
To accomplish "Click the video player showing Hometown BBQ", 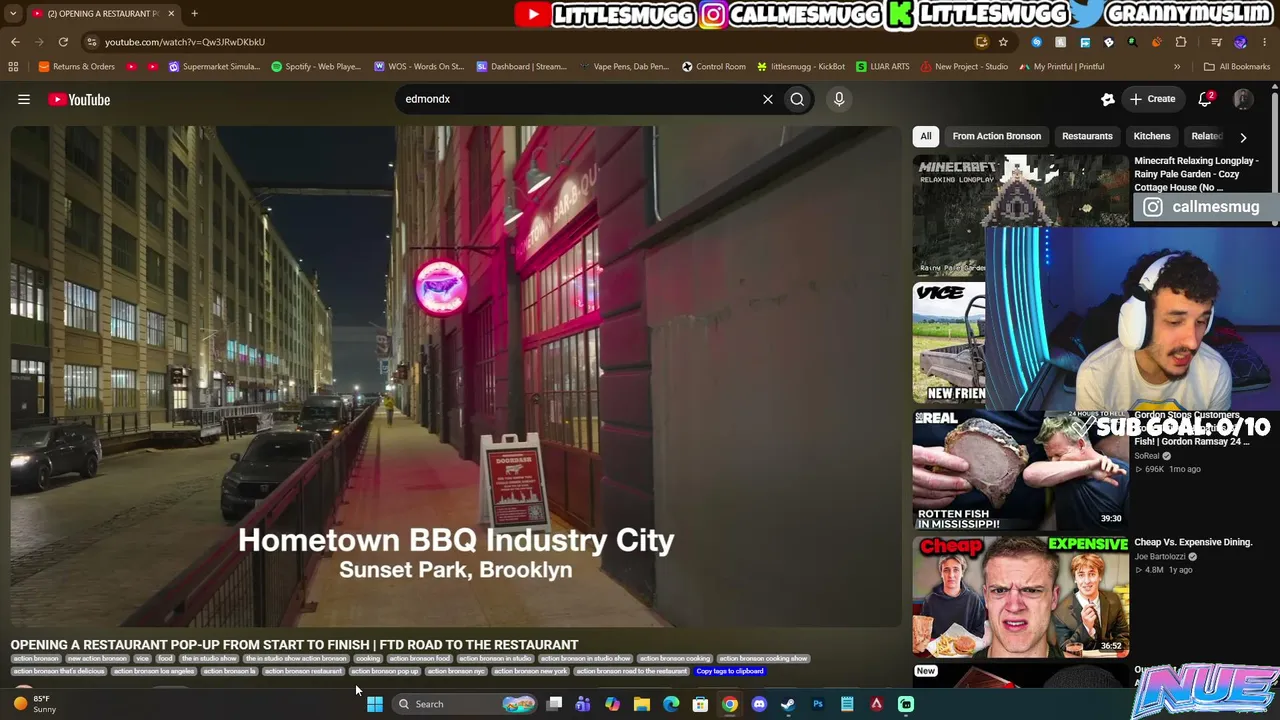I will 455,376.
